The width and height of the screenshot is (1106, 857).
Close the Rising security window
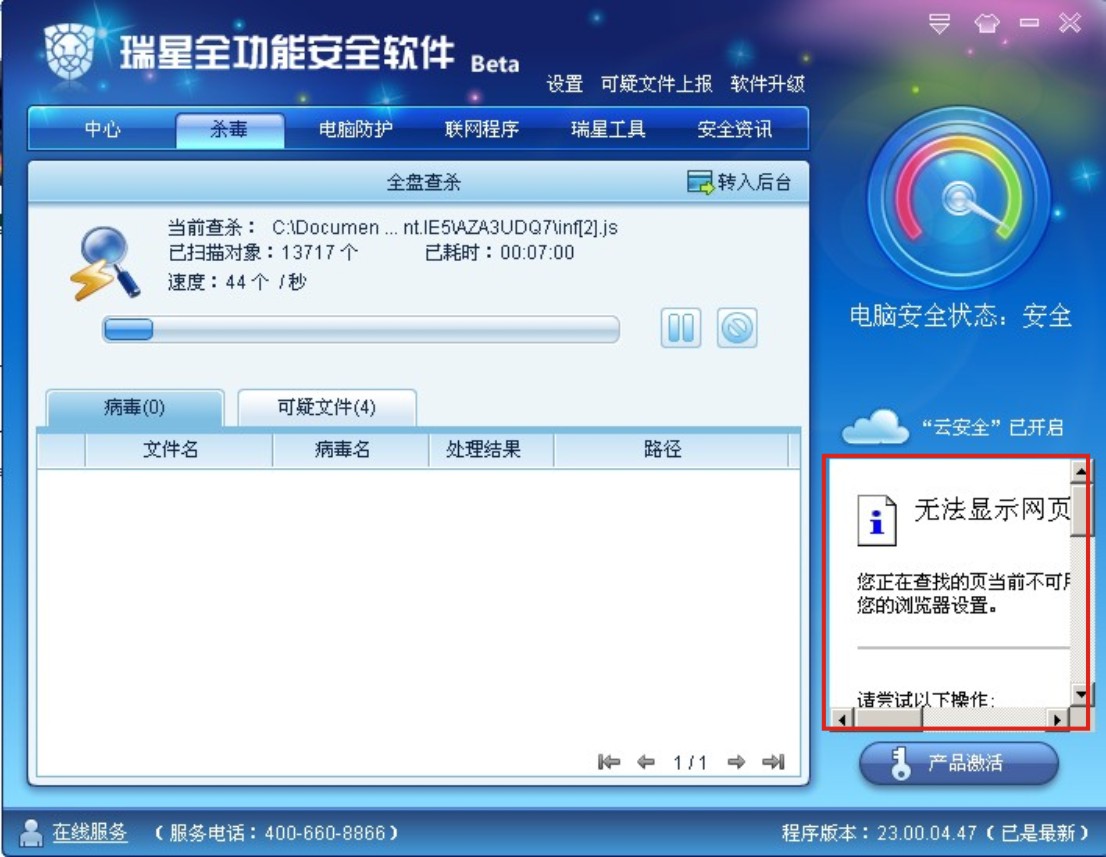1070,23
